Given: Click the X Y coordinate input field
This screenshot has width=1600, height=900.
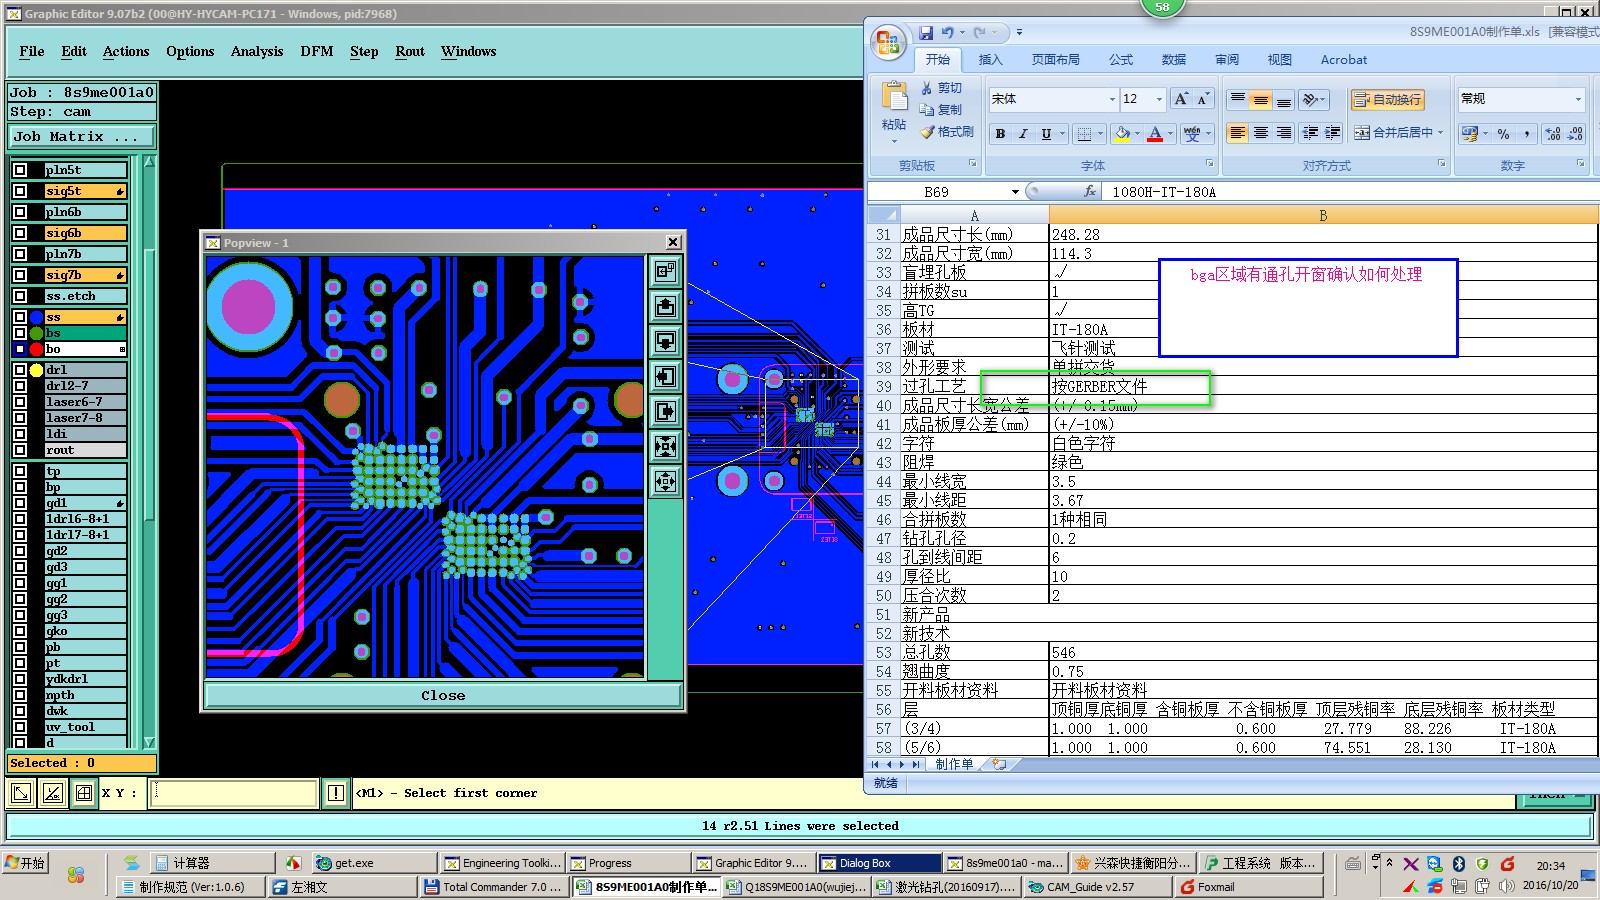Looking at the screenshot, I should click(234, 793).
